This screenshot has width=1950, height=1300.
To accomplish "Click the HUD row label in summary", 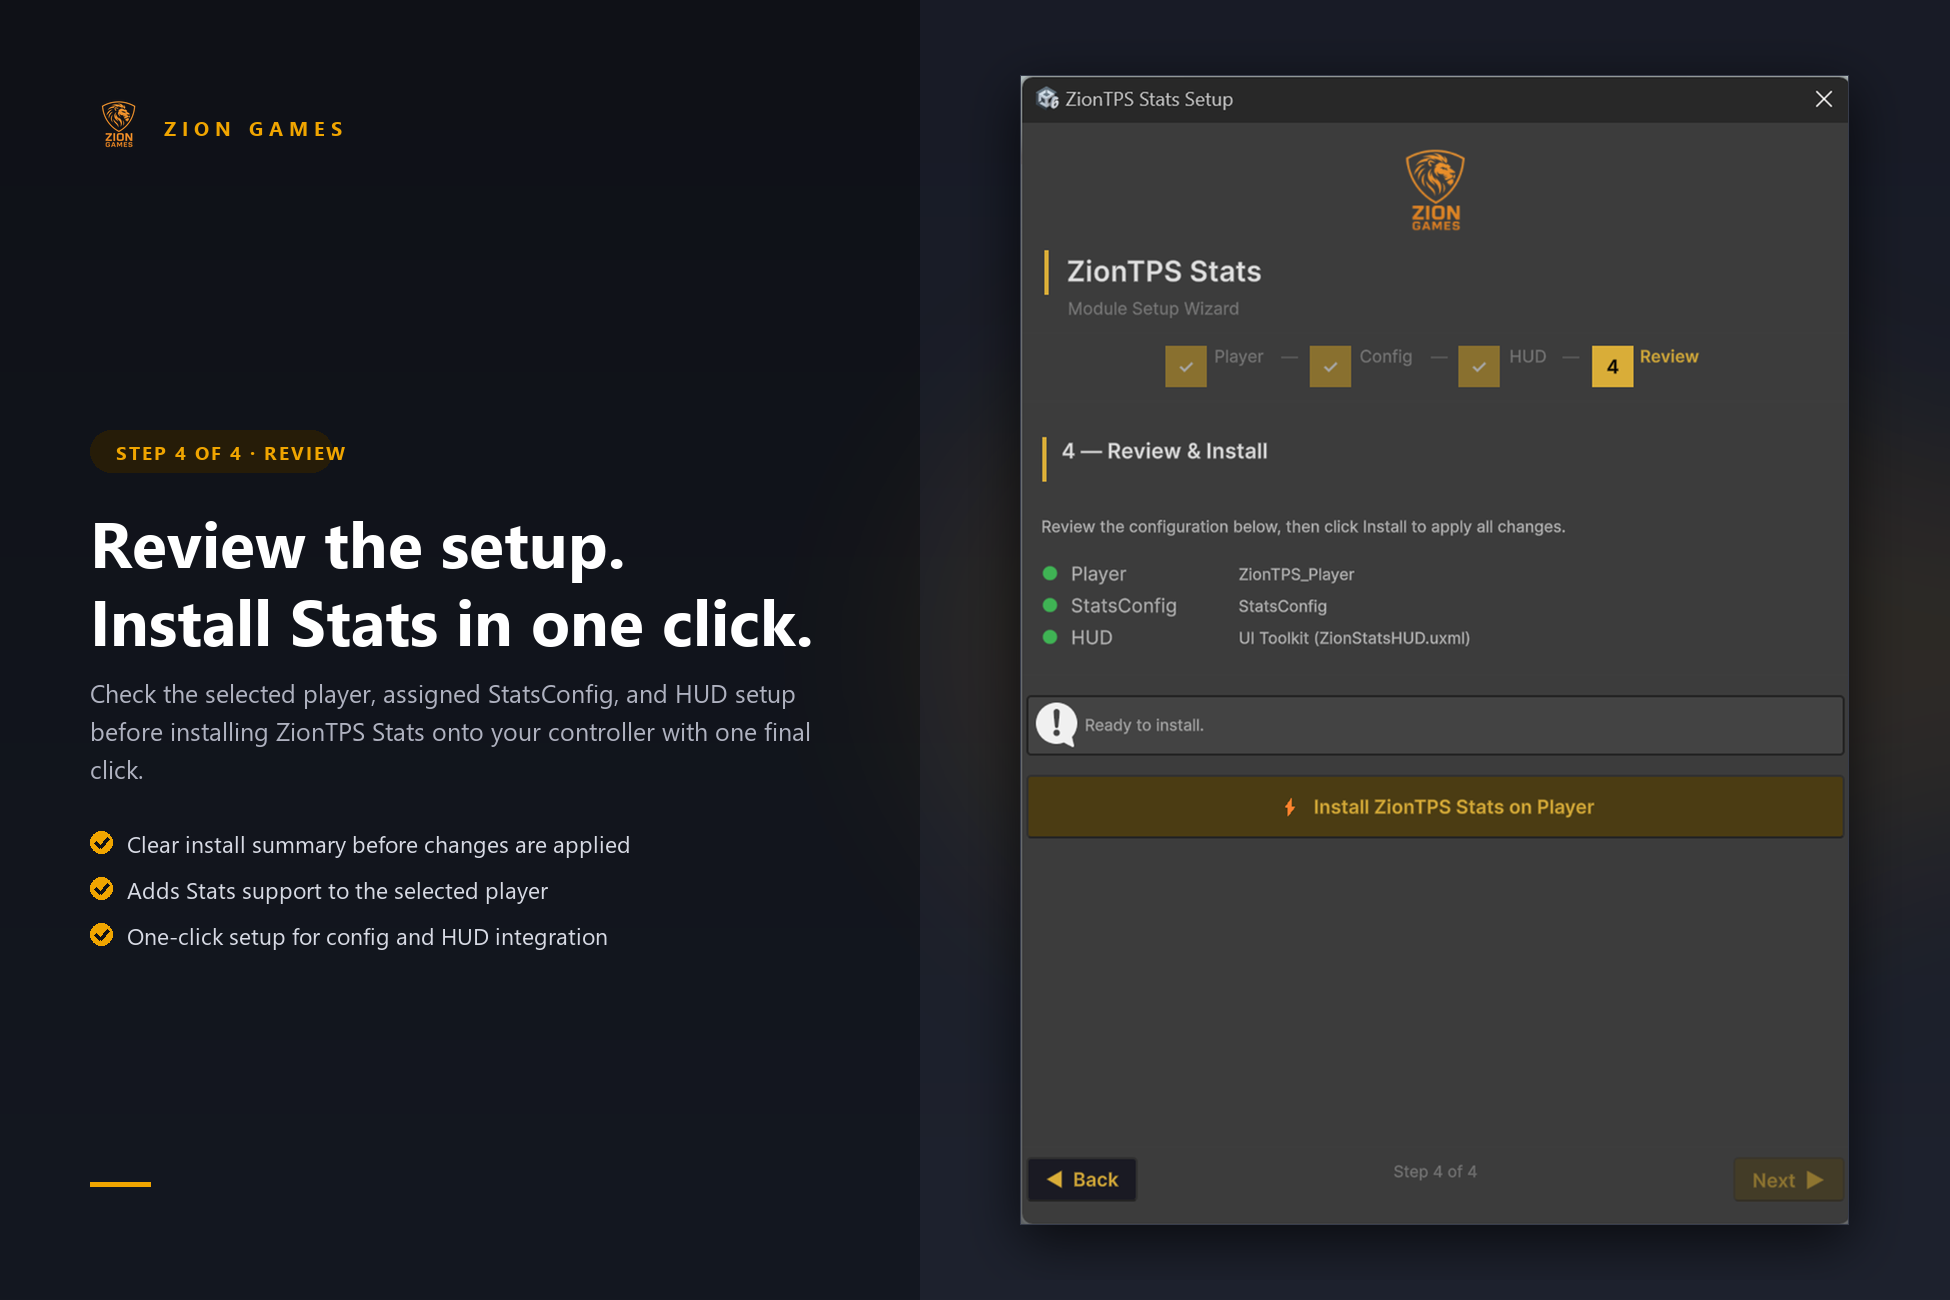I will pos(1091,638).
